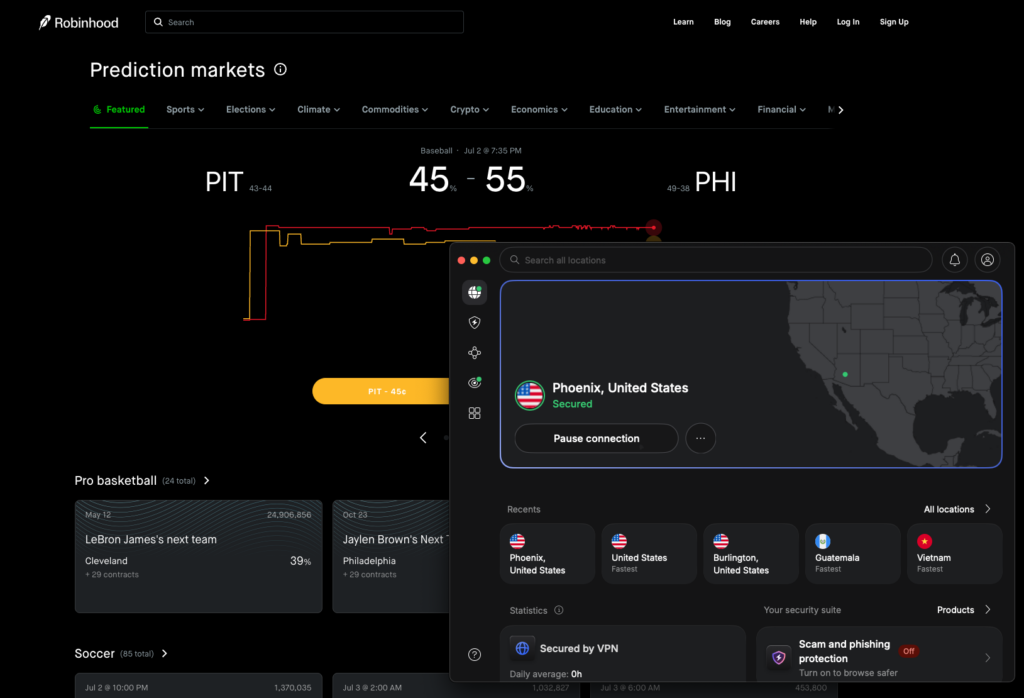Connect to recent Vietnam Fastest
The image size is (1024, 698).
click(x=955, y=554)
